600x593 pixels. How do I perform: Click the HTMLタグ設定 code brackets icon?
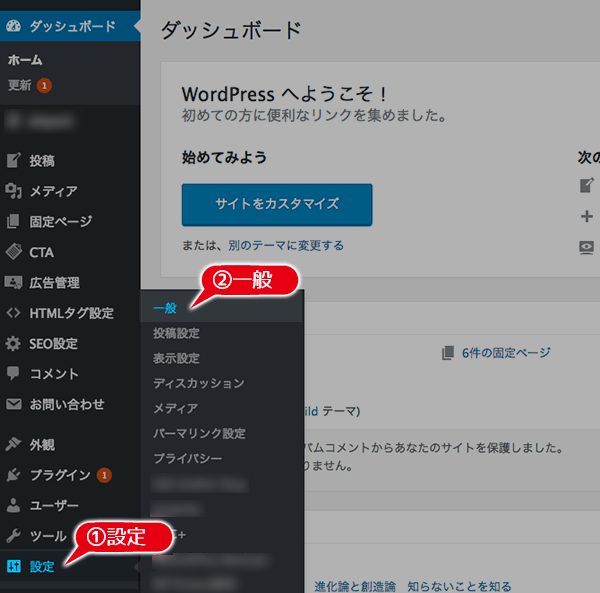pos(13,313)
